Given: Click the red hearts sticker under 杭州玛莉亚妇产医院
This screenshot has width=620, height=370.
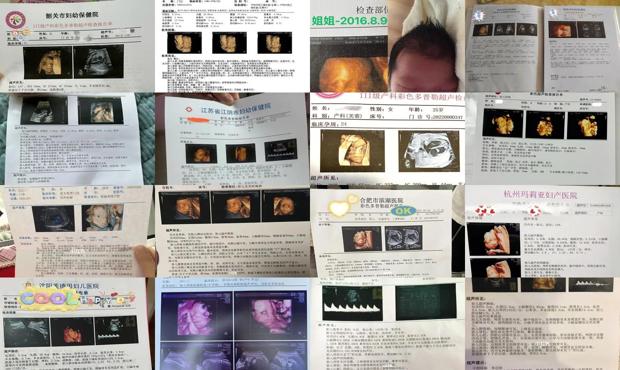Looking at the screenshot, I should [485, 210].
